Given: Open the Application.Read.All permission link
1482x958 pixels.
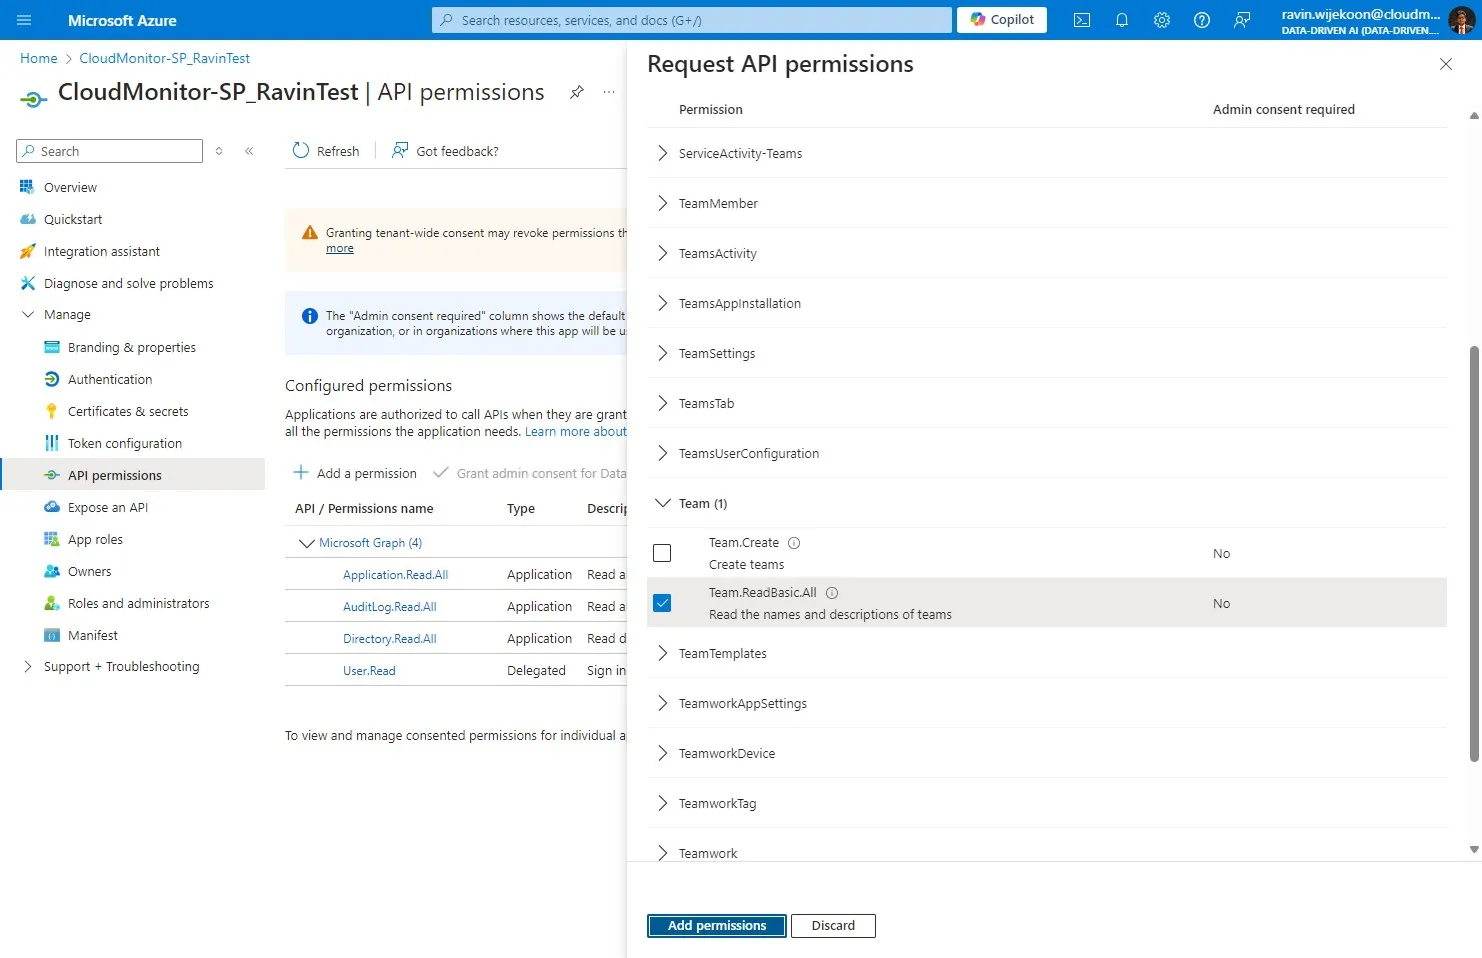Looking at the screenshot, I should (x=395, y=575).
